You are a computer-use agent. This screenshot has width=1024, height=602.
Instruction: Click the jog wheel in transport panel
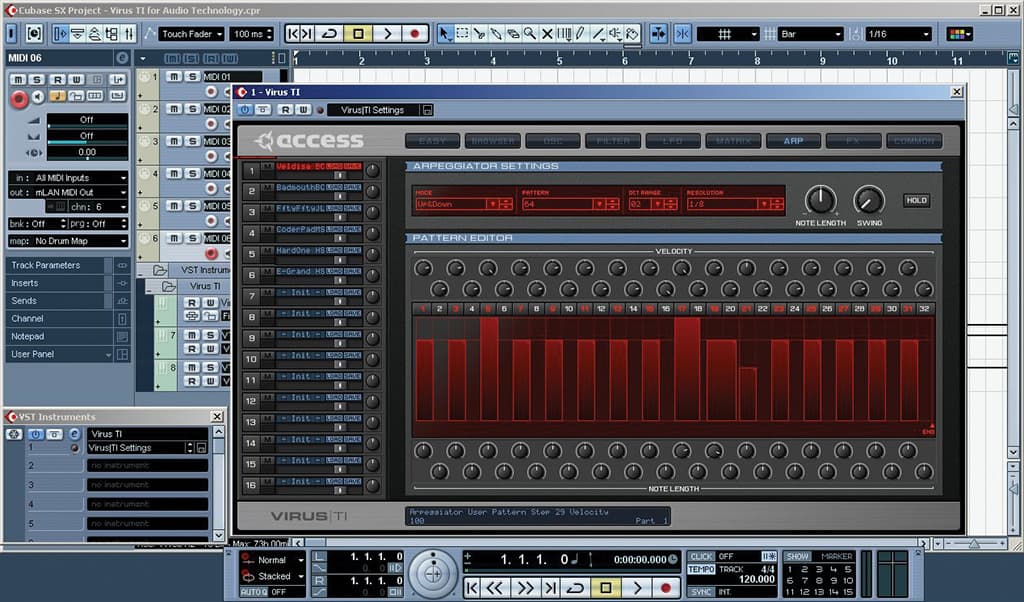[432, 574]
